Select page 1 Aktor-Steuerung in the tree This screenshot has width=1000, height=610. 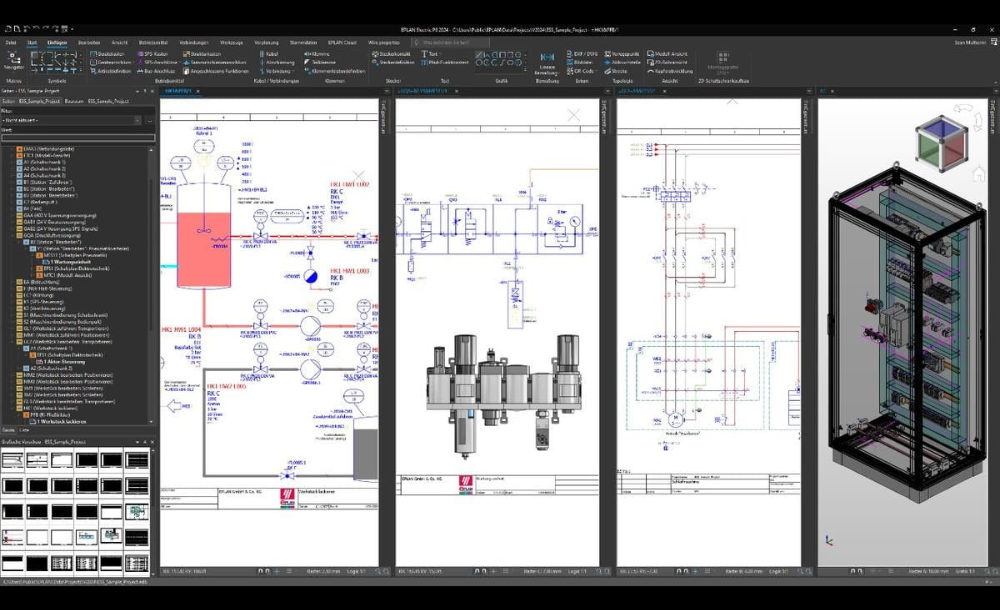pos(63,361)
